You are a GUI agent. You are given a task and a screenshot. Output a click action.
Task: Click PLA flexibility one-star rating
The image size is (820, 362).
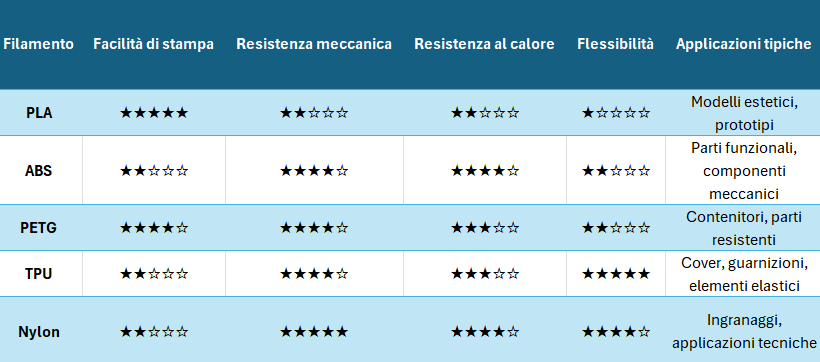(x=616, y=112)
